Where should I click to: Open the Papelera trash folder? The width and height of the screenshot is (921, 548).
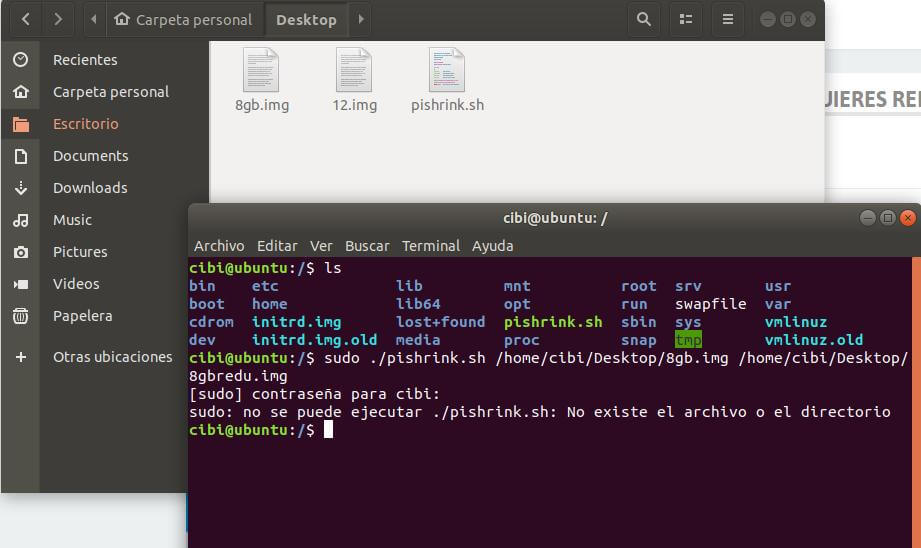[x=82, y=316]
